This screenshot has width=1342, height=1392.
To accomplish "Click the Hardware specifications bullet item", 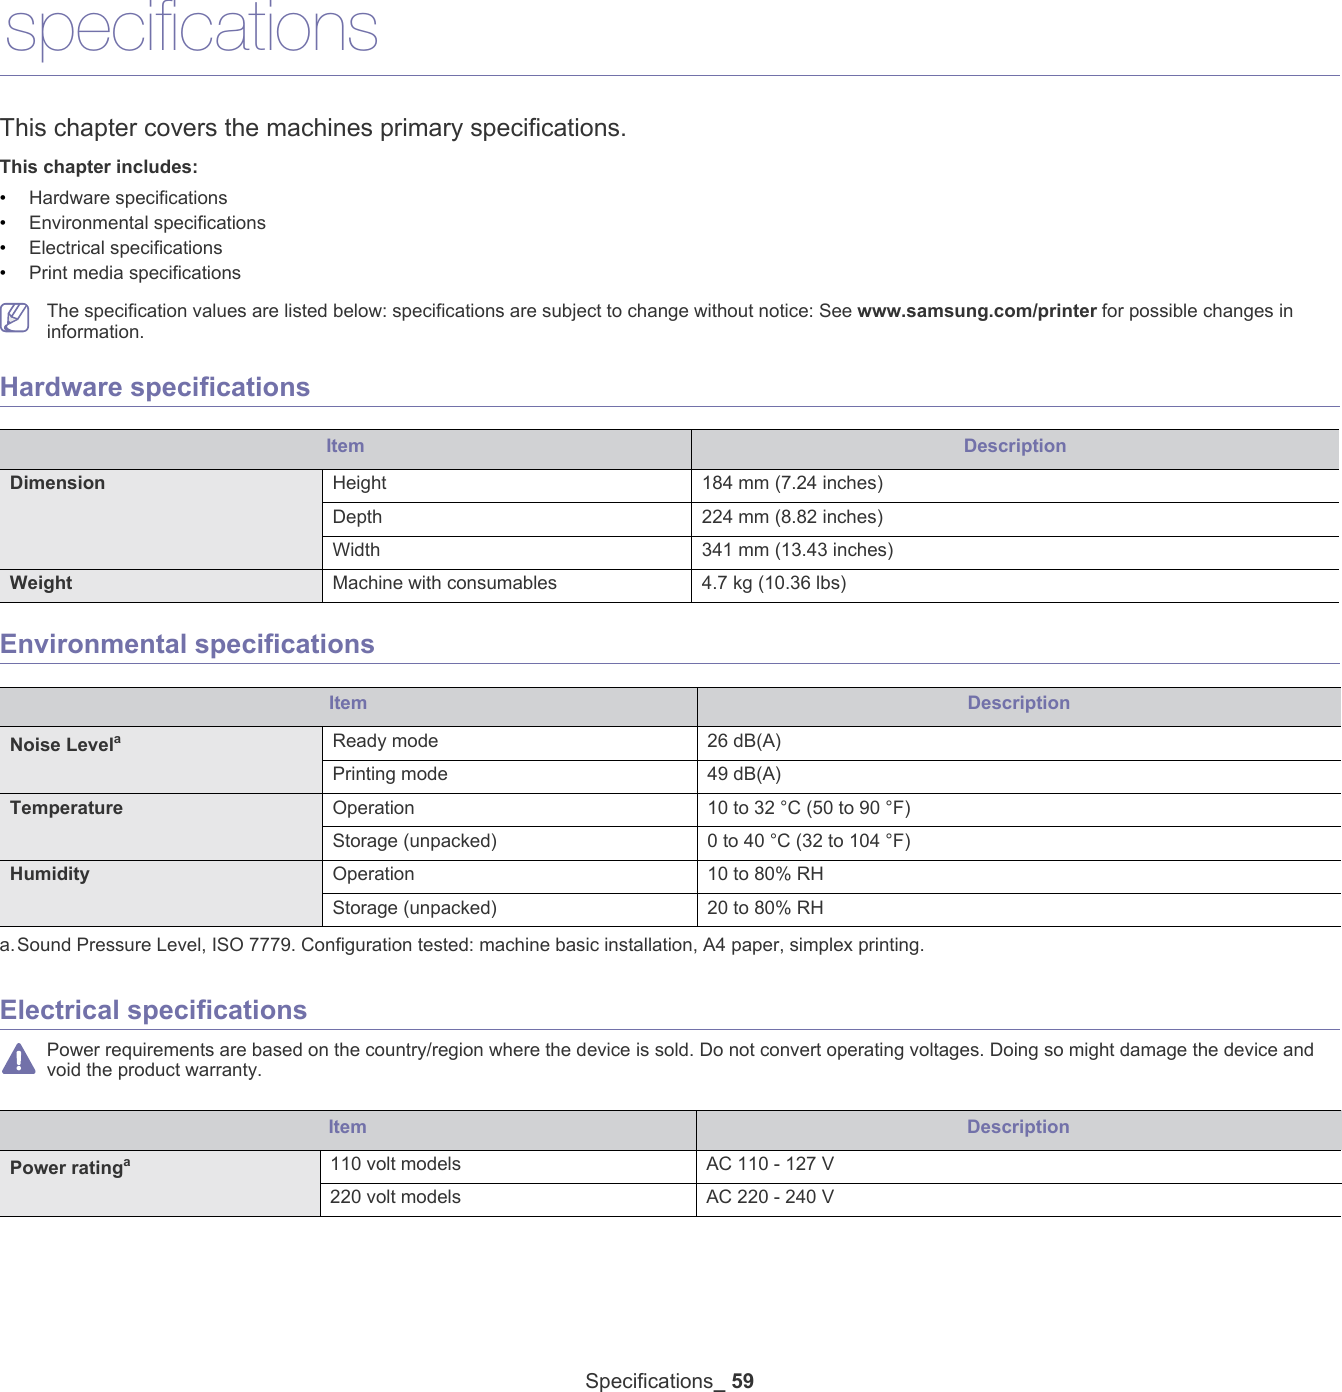I will click(x=128, y=197).
